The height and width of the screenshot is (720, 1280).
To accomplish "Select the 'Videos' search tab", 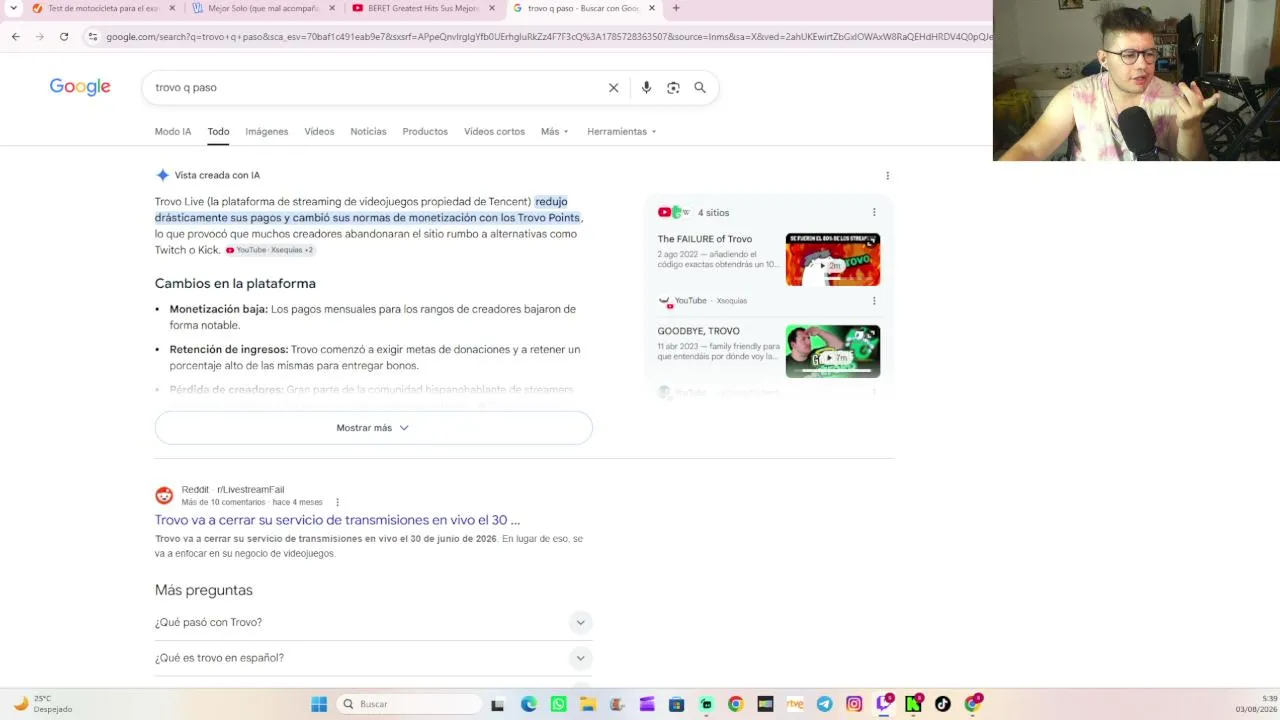I will pyautogui.click(x=319, y=132).
